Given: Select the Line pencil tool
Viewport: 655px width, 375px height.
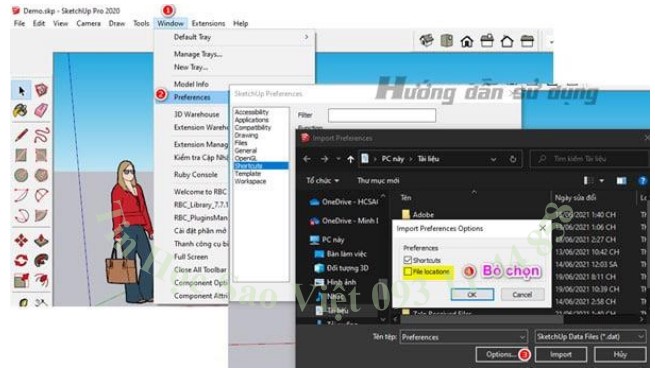Looking at the screenshot, I should tap(21, 135).
